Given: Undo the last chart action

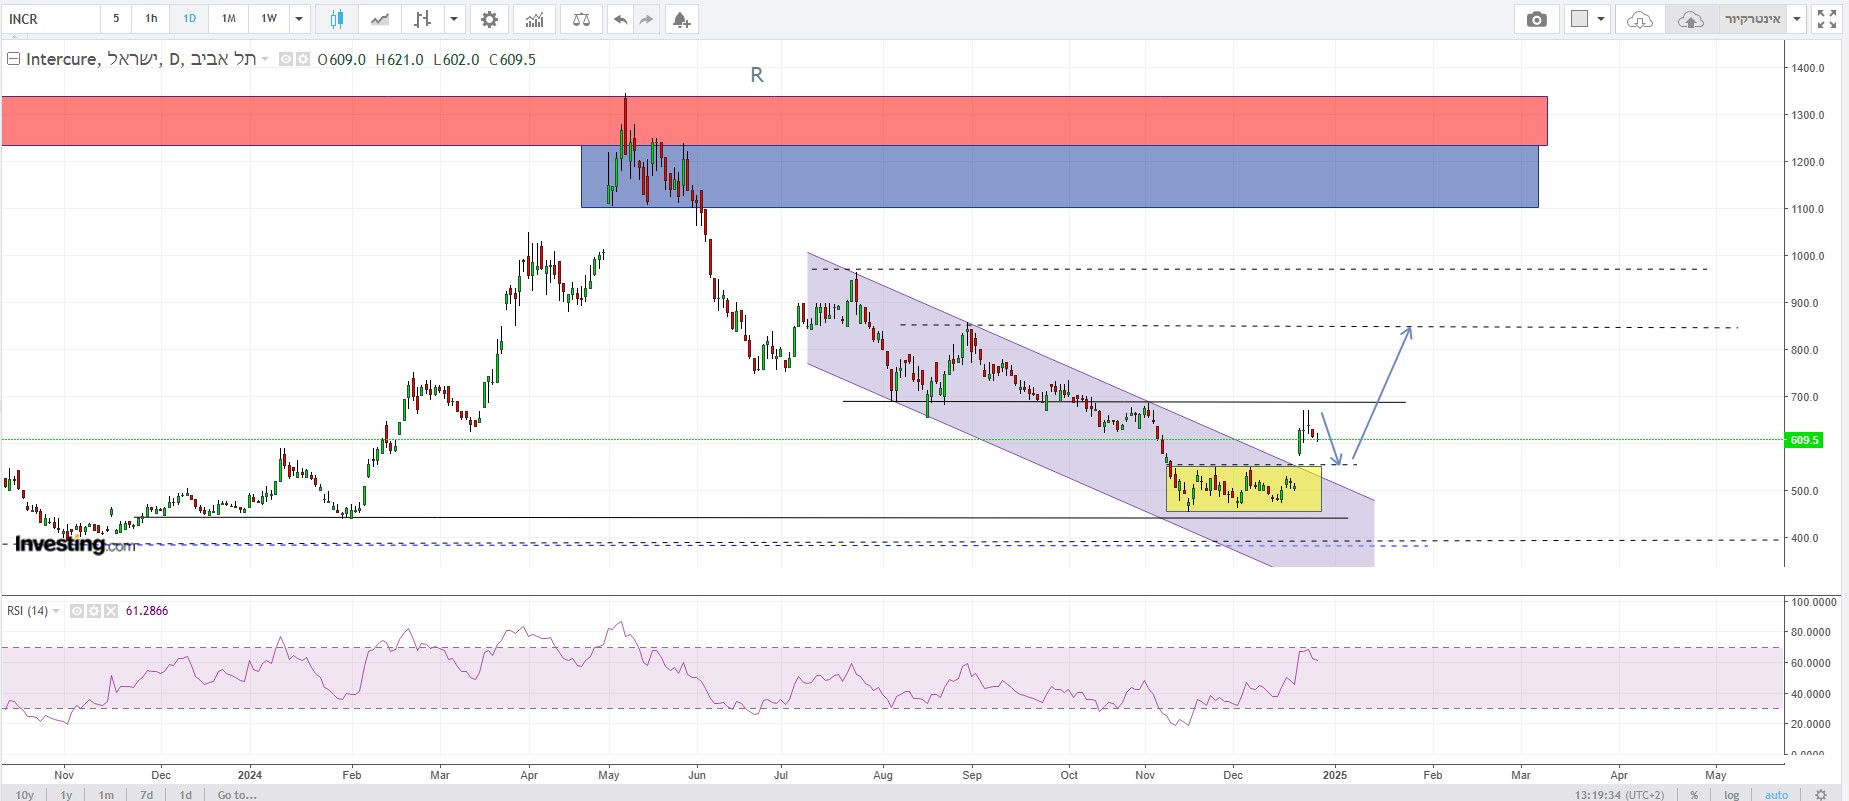Looking at the screenshot, I should pos(621,19).
